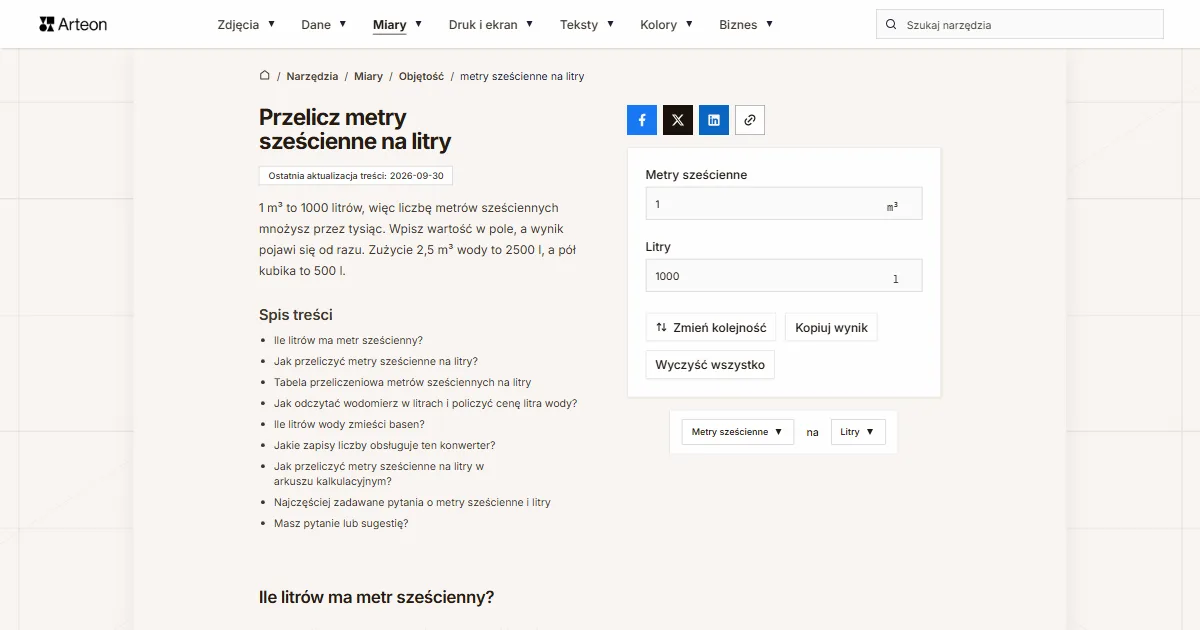
Task: Open the Biznes menu
Action: coord(746,24)
